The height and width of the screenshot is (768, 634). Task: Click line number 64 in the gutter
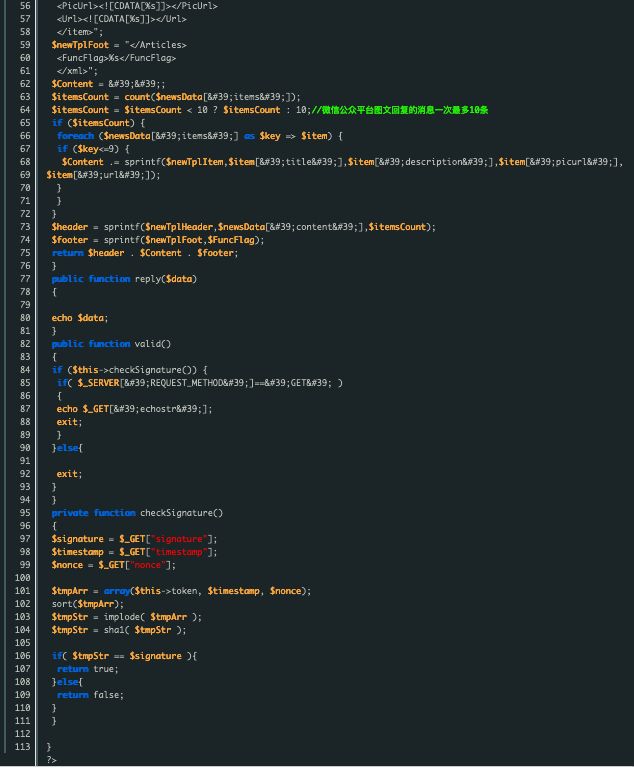pyautogui.click(x=24, y=110)
